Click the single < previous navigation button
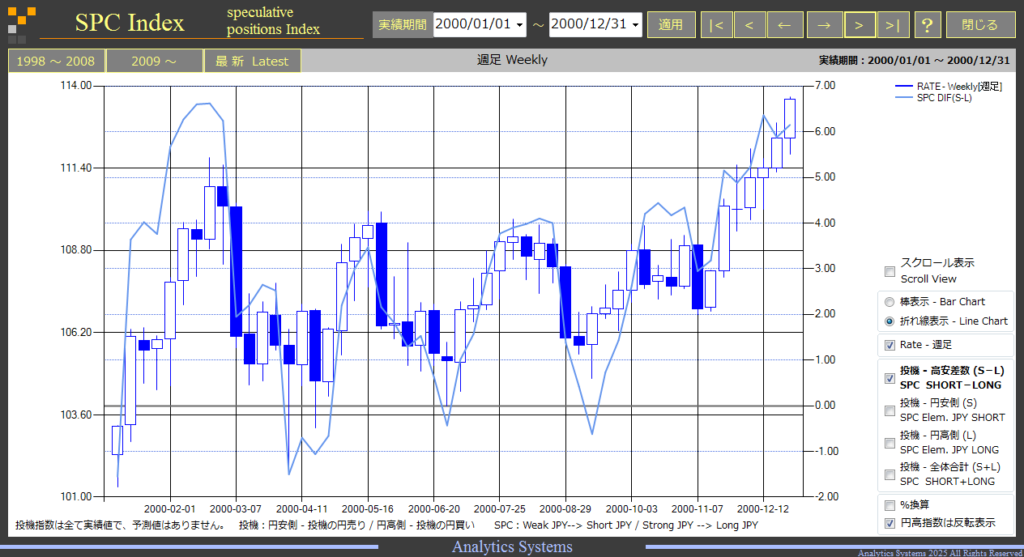The width and height of the screenshot is (1024, 557). click(x=749, y=25)
